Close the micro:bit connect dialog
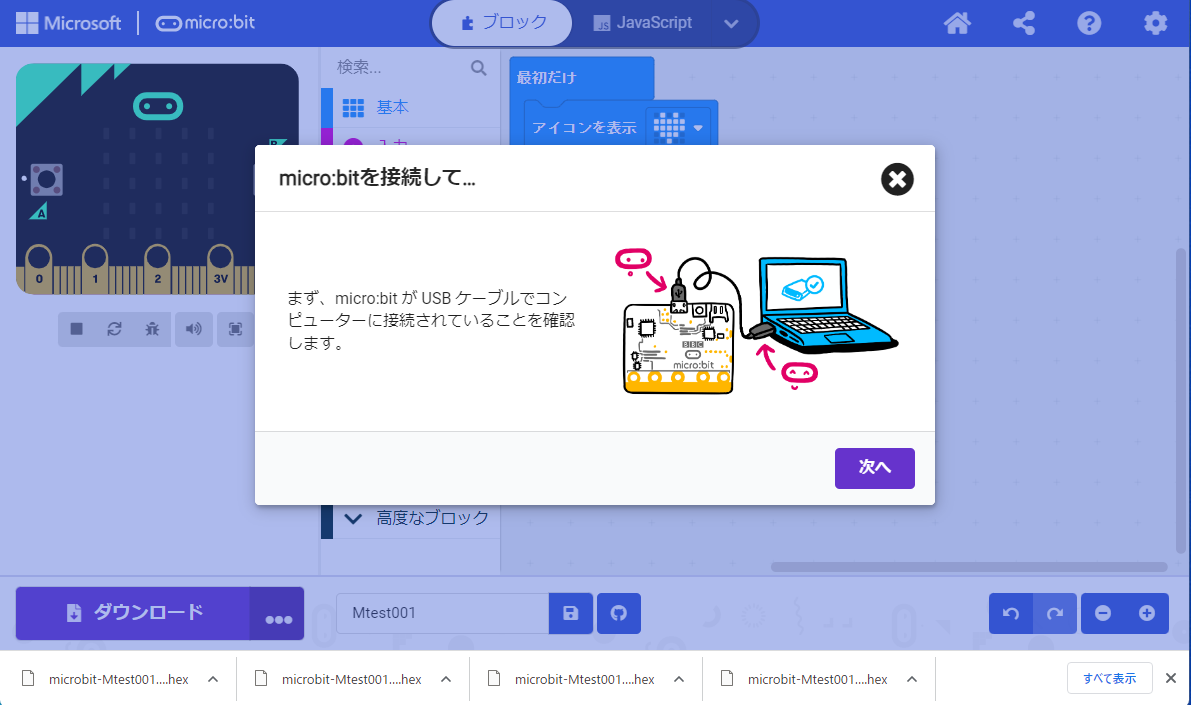Image resolution: width=1191 pixels, height=705 pixels. (897, 179)
